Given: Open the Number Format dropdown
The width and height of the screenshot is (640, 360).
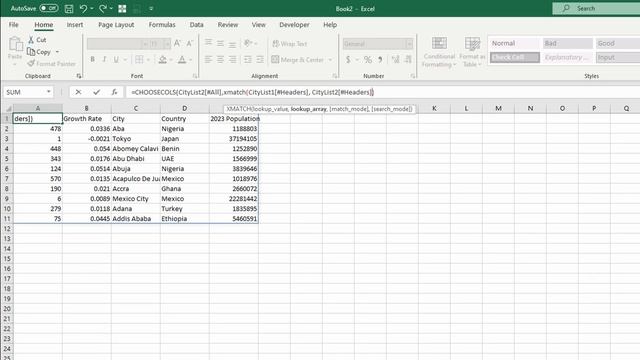Looking at the screenshot, I should pos(409,44).
